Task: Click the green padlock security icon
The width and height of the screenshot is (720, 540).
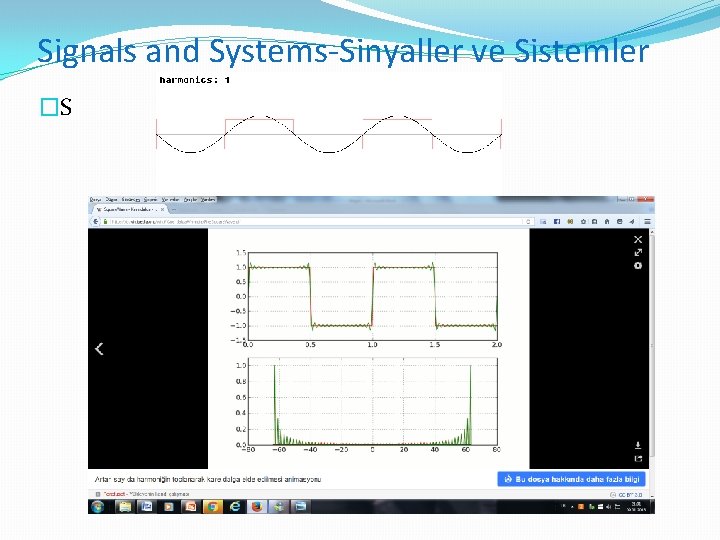Action: click(x=105, y=221)
